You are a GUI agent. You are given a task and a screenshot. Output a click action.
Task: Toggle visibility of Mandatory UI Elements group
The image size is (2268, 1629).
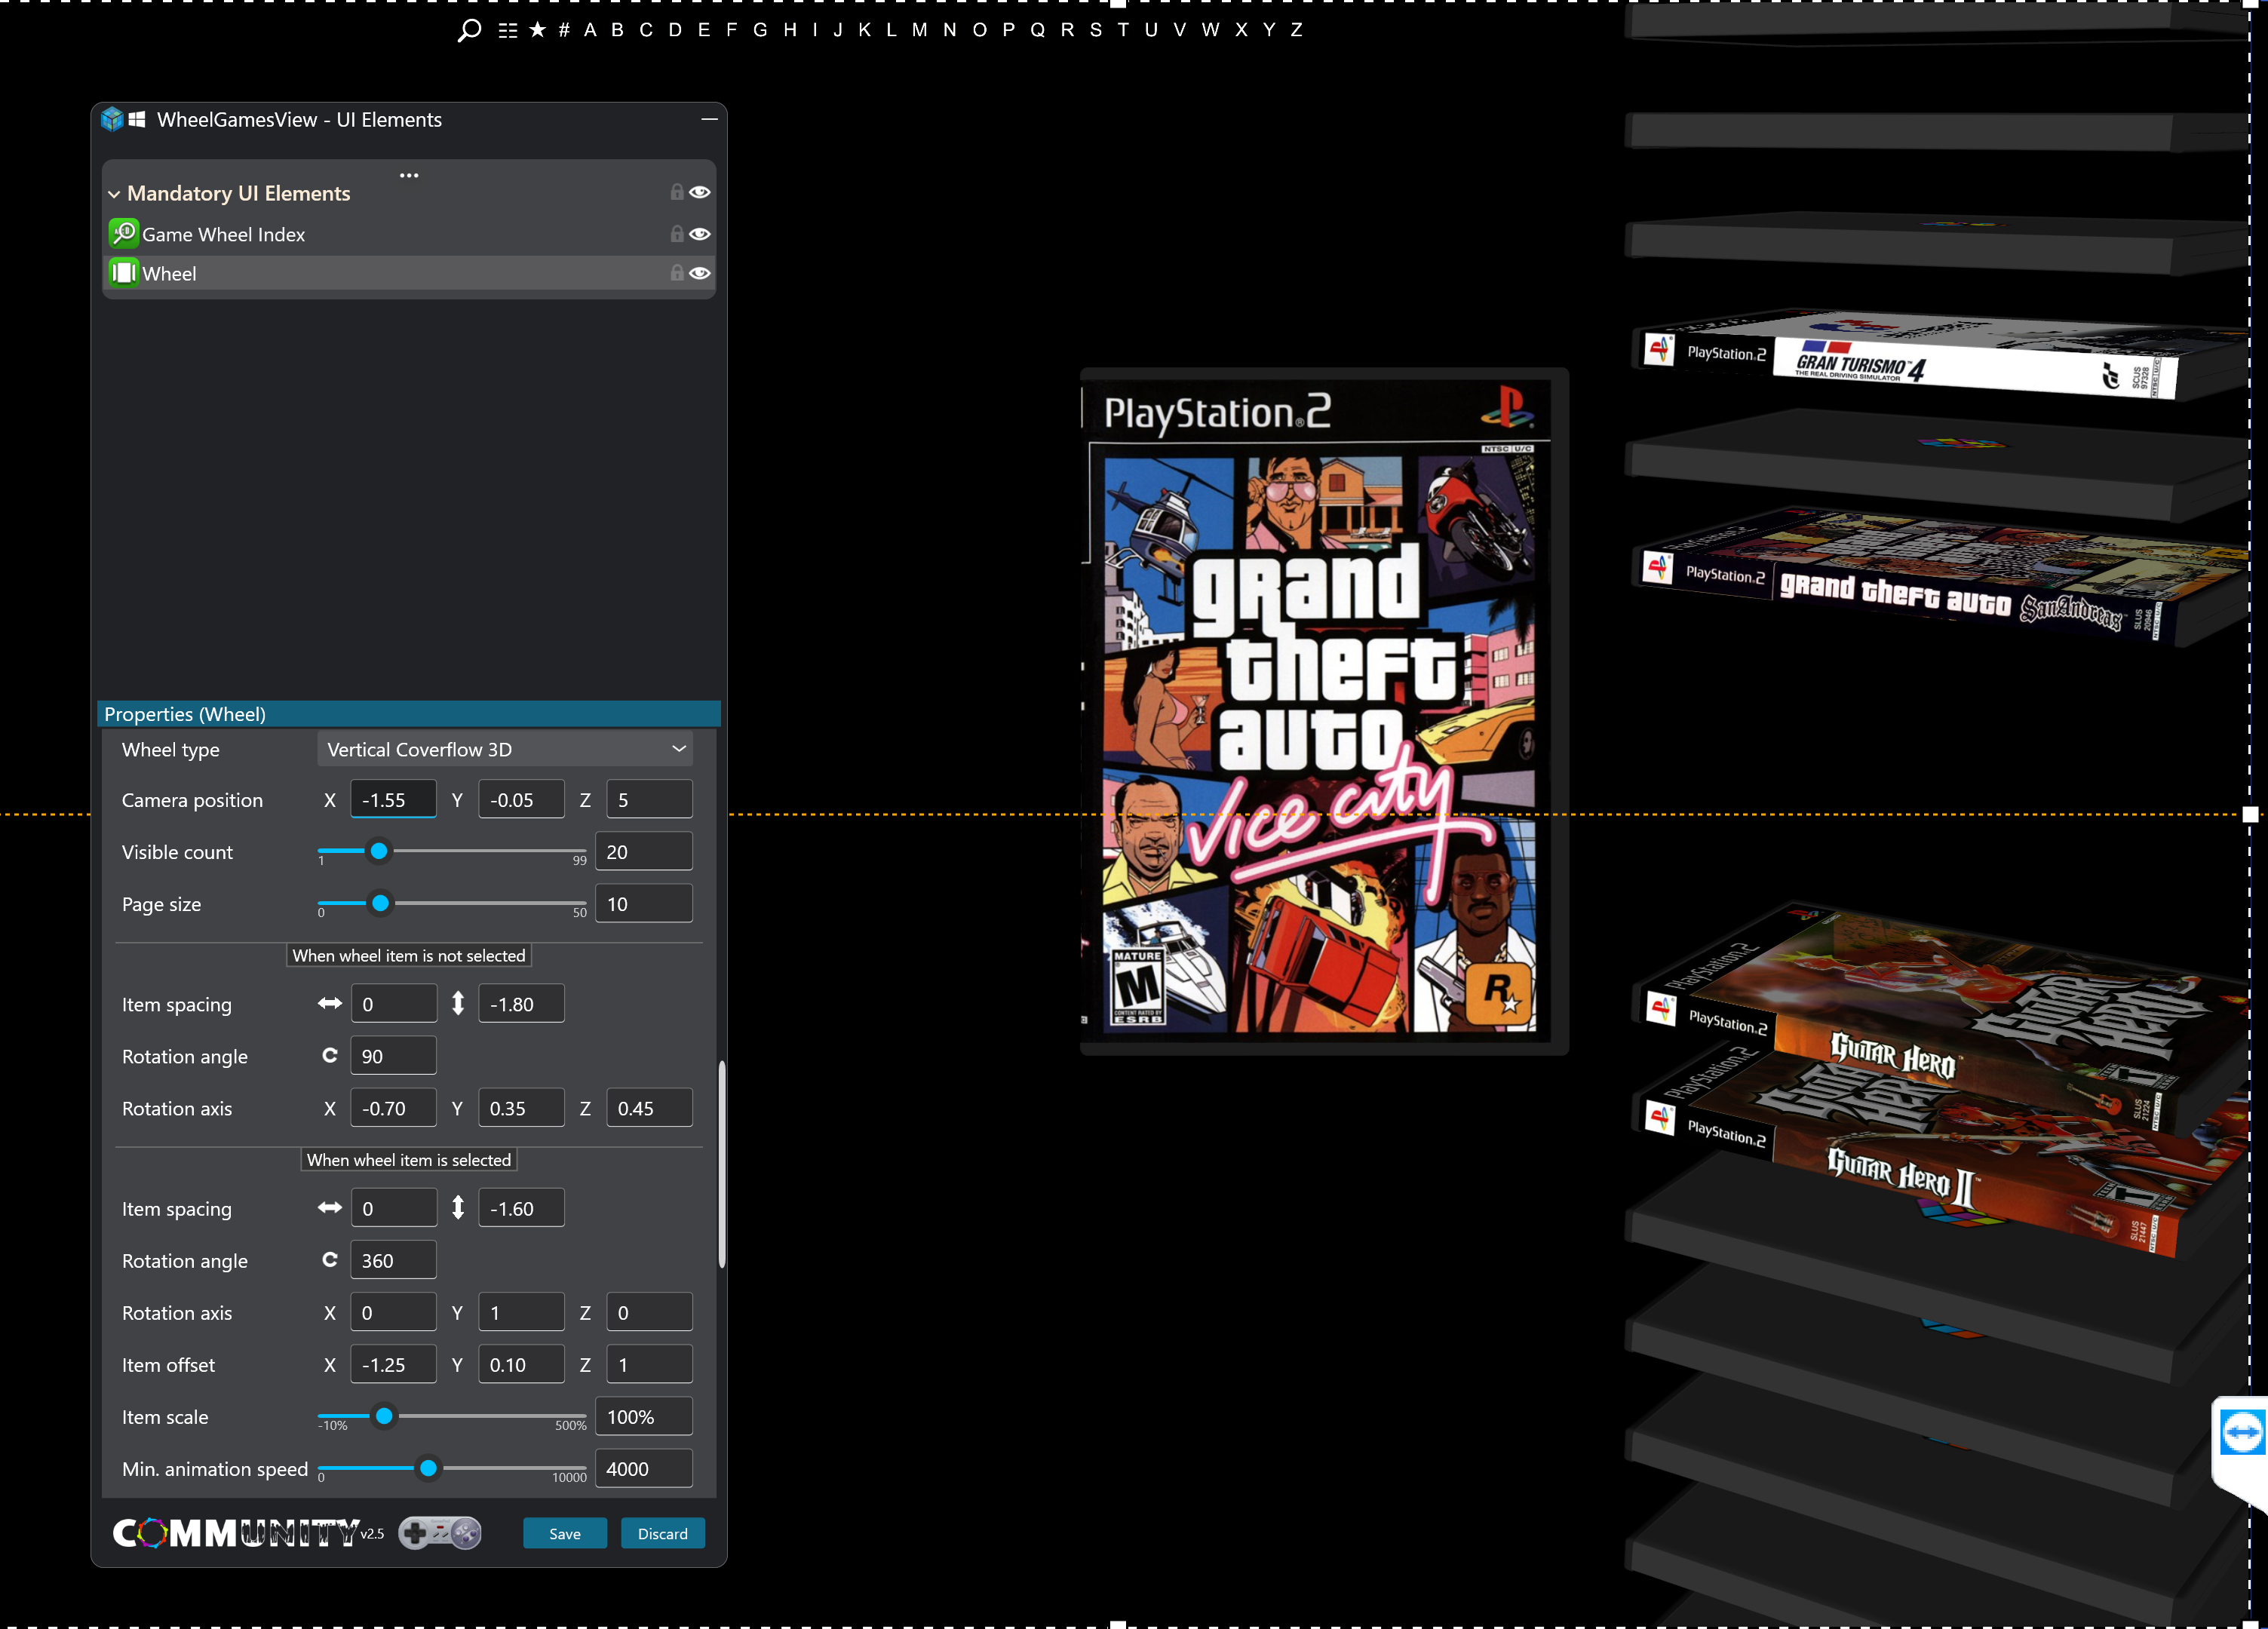point(700,192)
